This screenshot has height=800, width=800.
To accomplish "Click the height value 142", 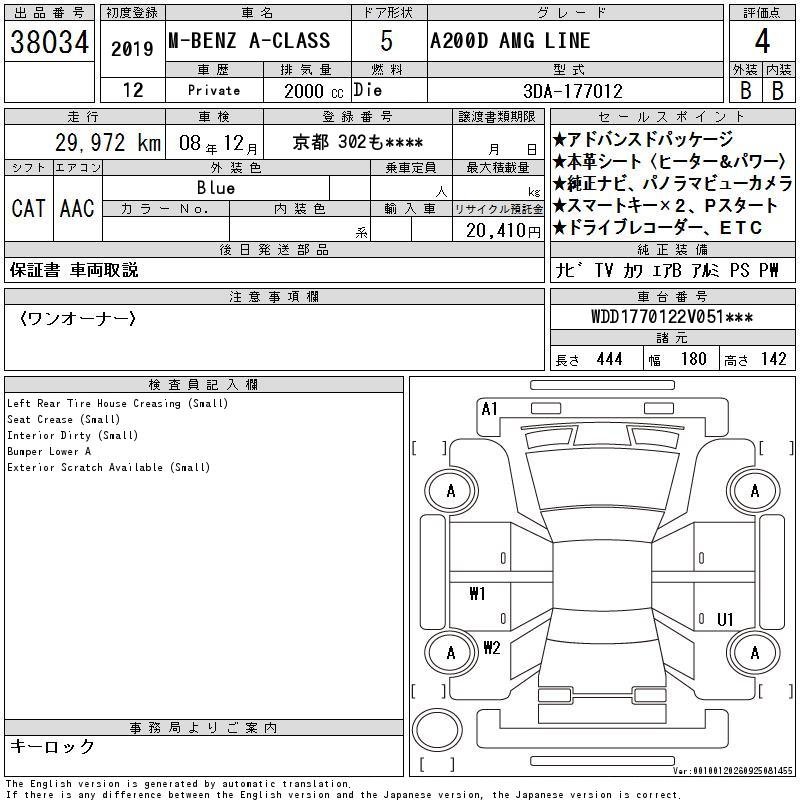I will [x=773, y=359].
